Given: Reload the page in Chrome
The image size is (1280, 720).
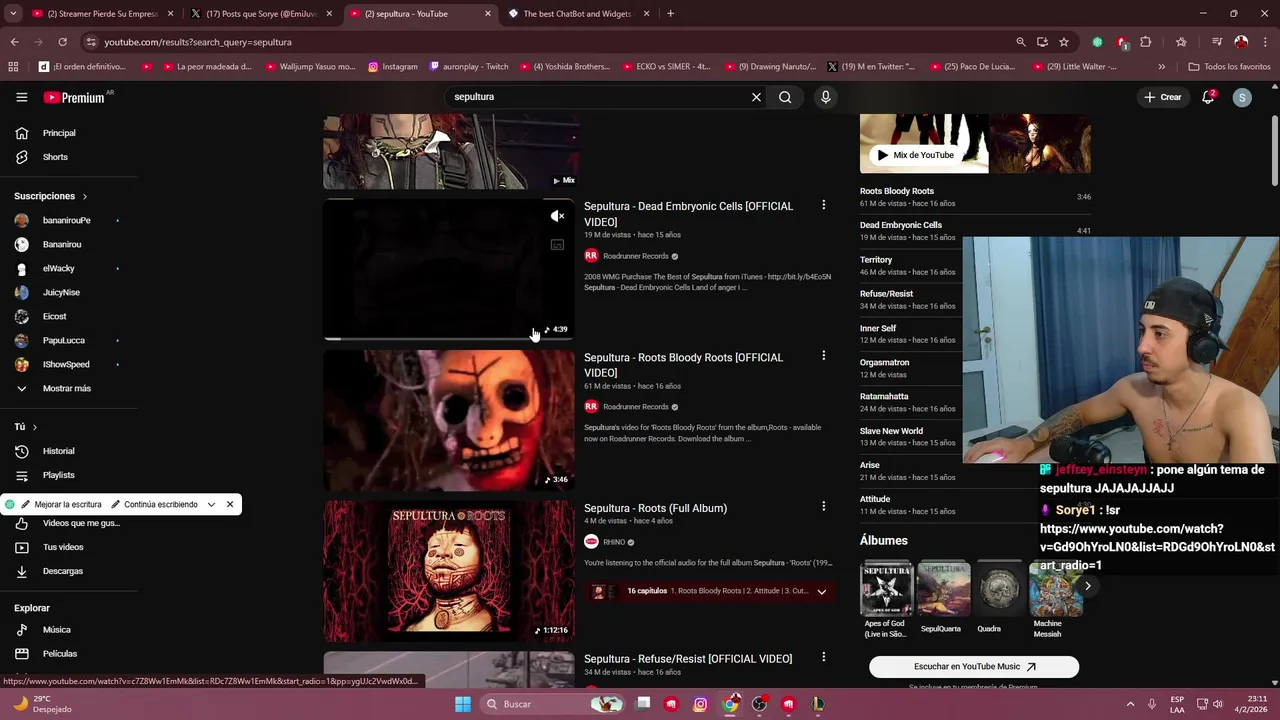Looking at the screenshot, I should click(62, 42).
